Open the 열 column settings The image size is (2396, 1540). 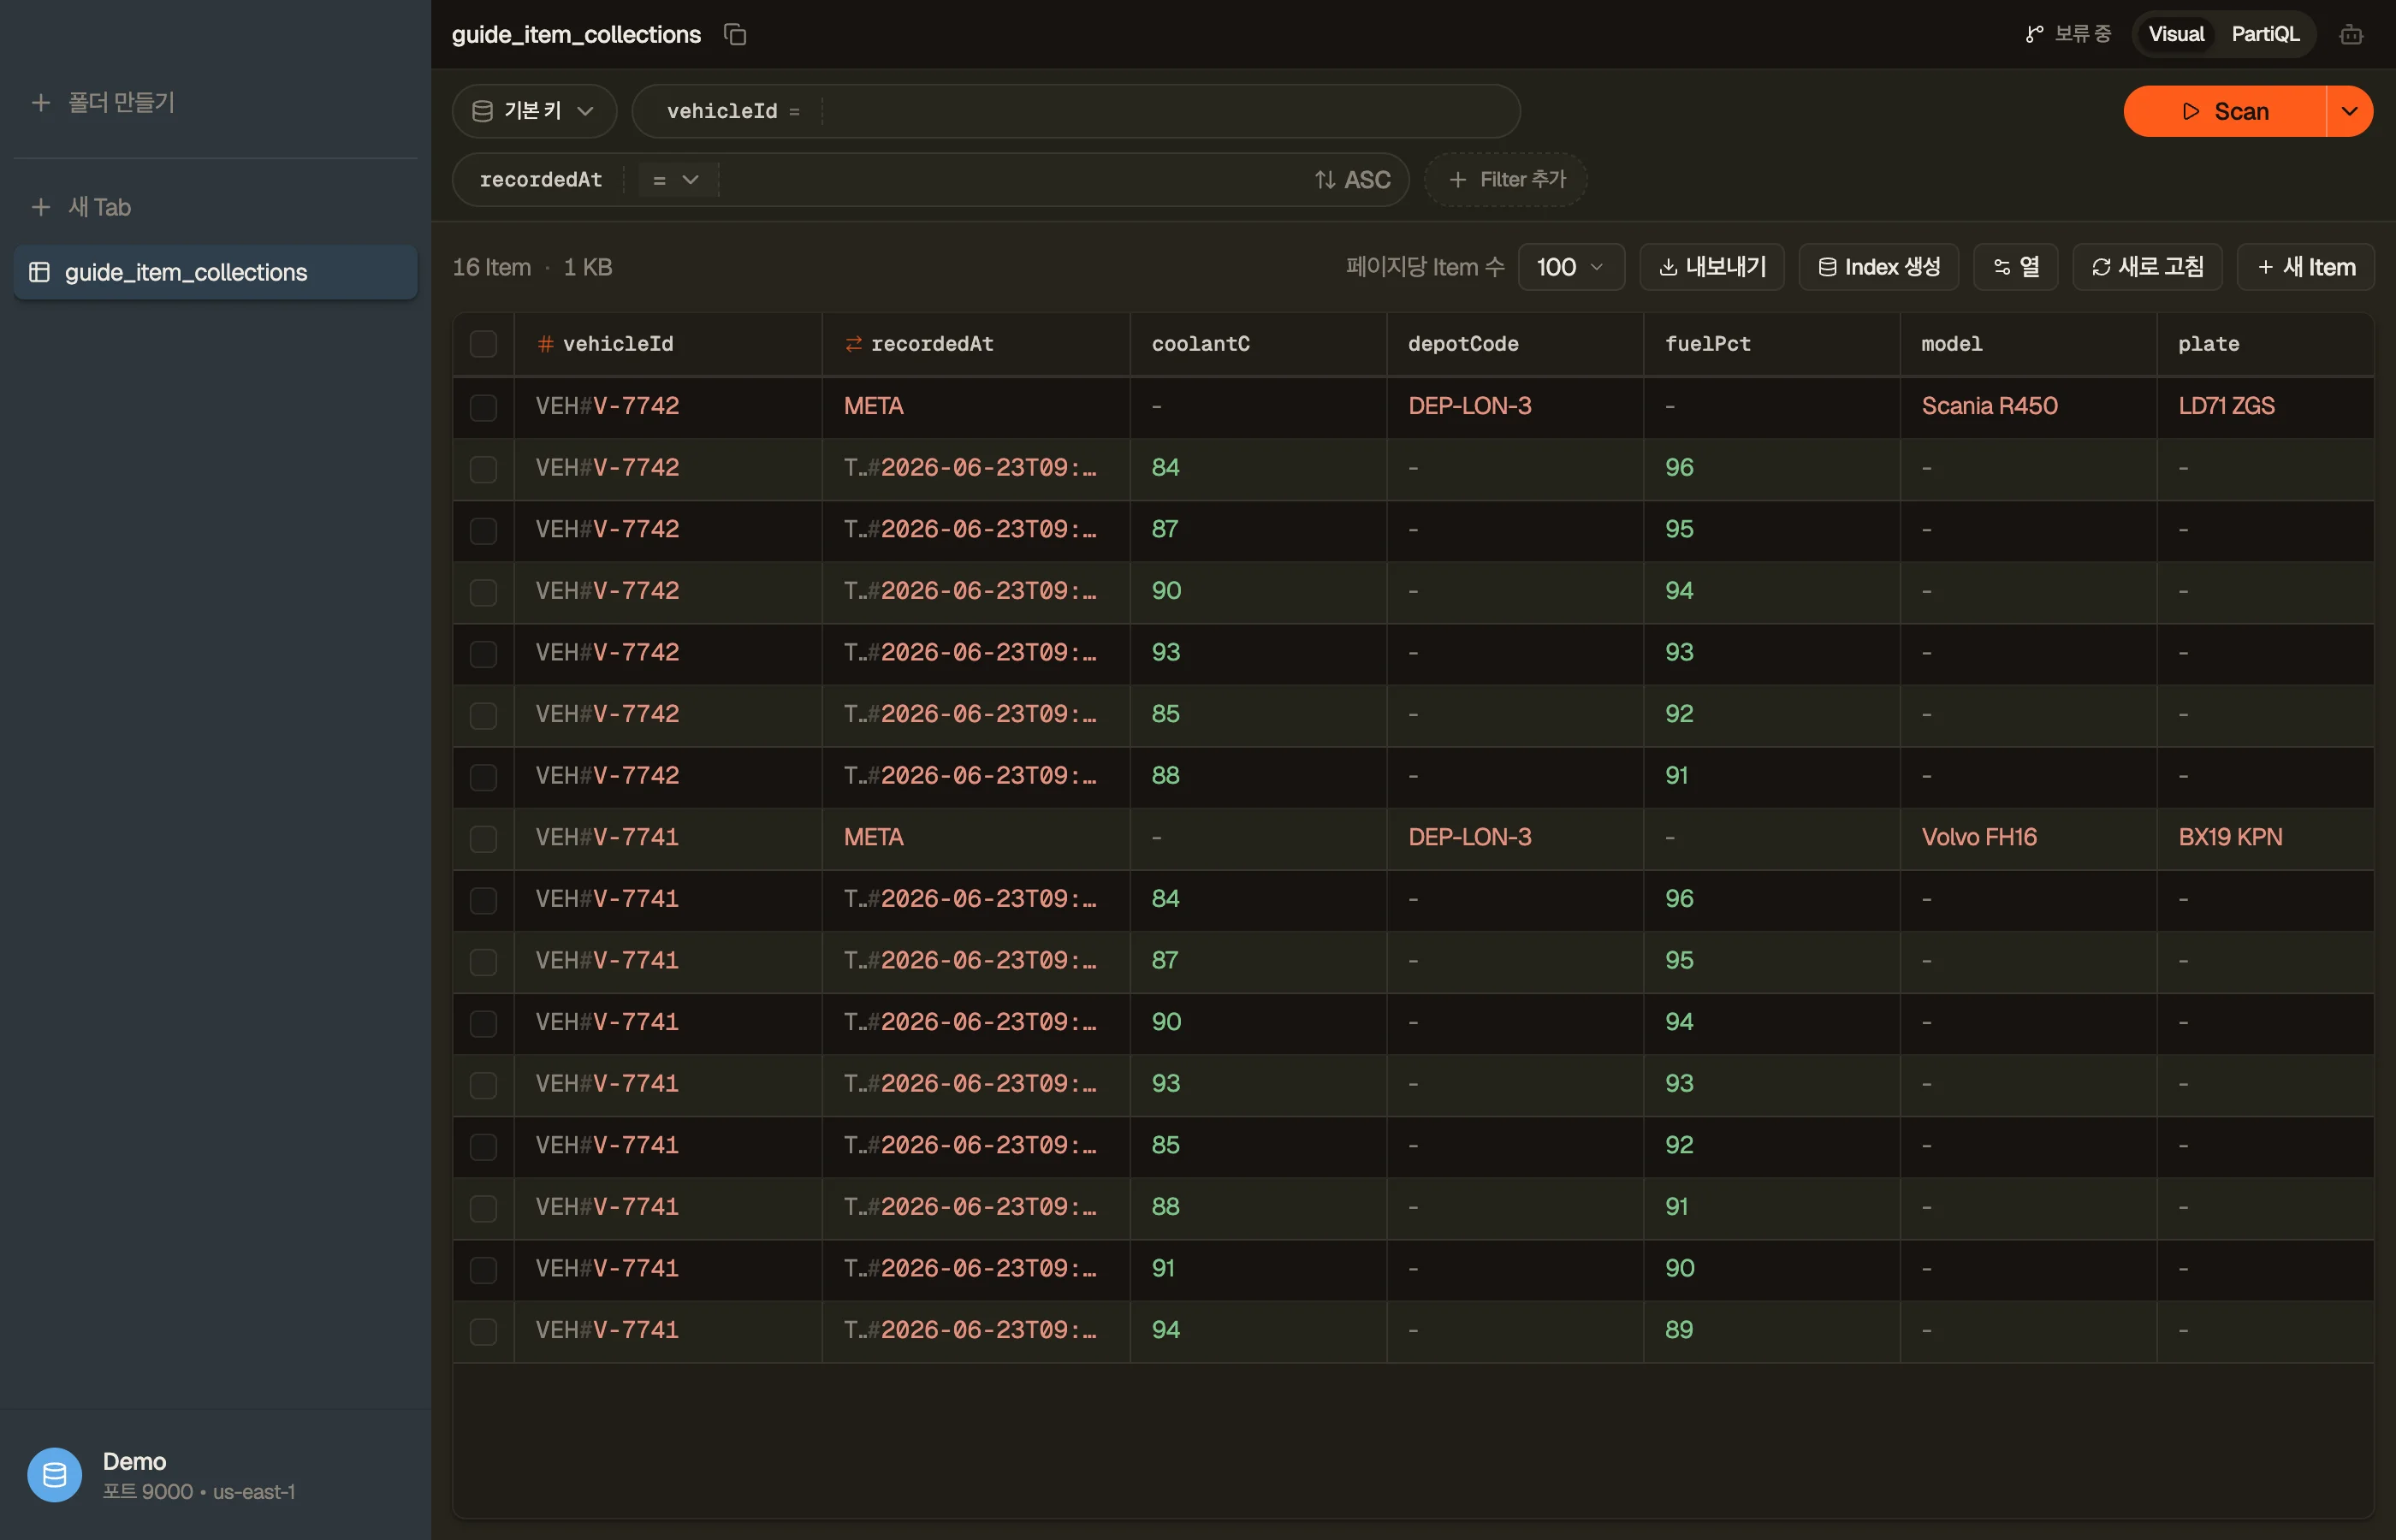[2015, 267]
